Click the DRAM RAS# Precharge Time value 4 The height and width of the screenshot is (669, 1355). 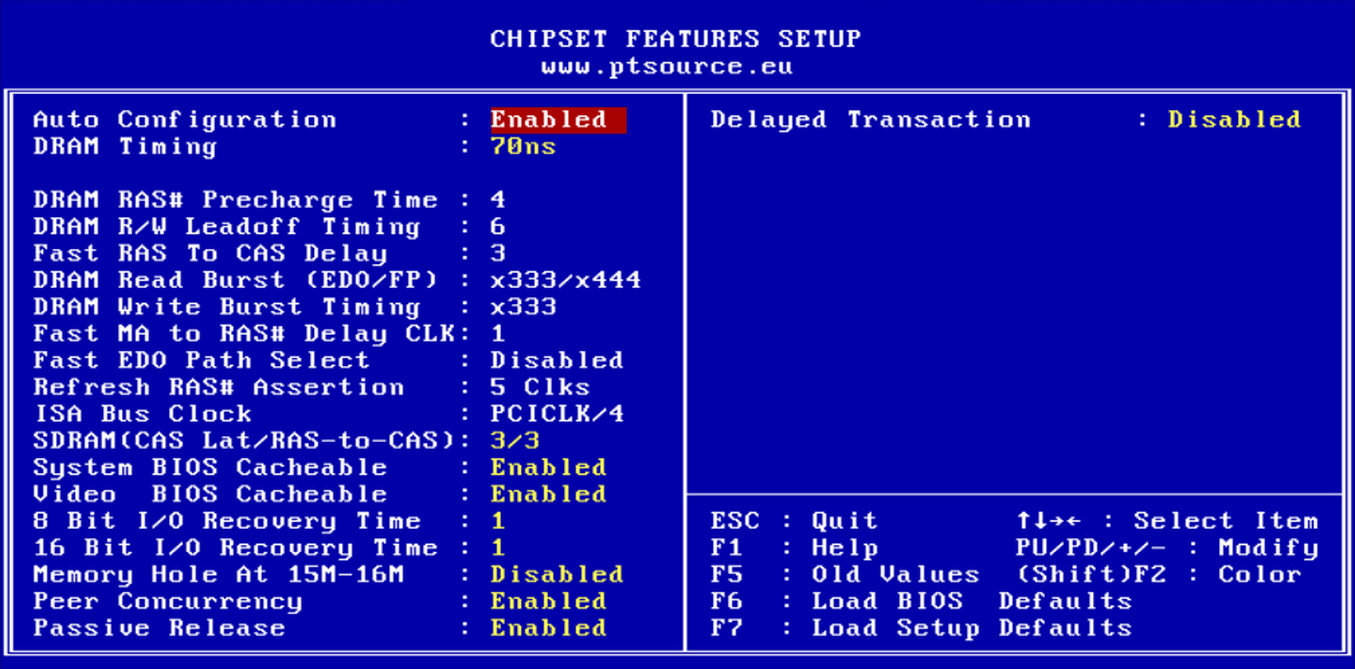[498, 200]
